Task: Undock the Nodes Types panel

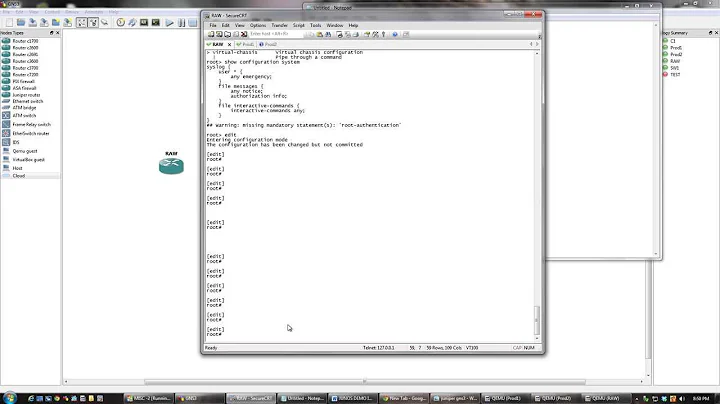Action: pyautogui.click(x=51, y=33)
